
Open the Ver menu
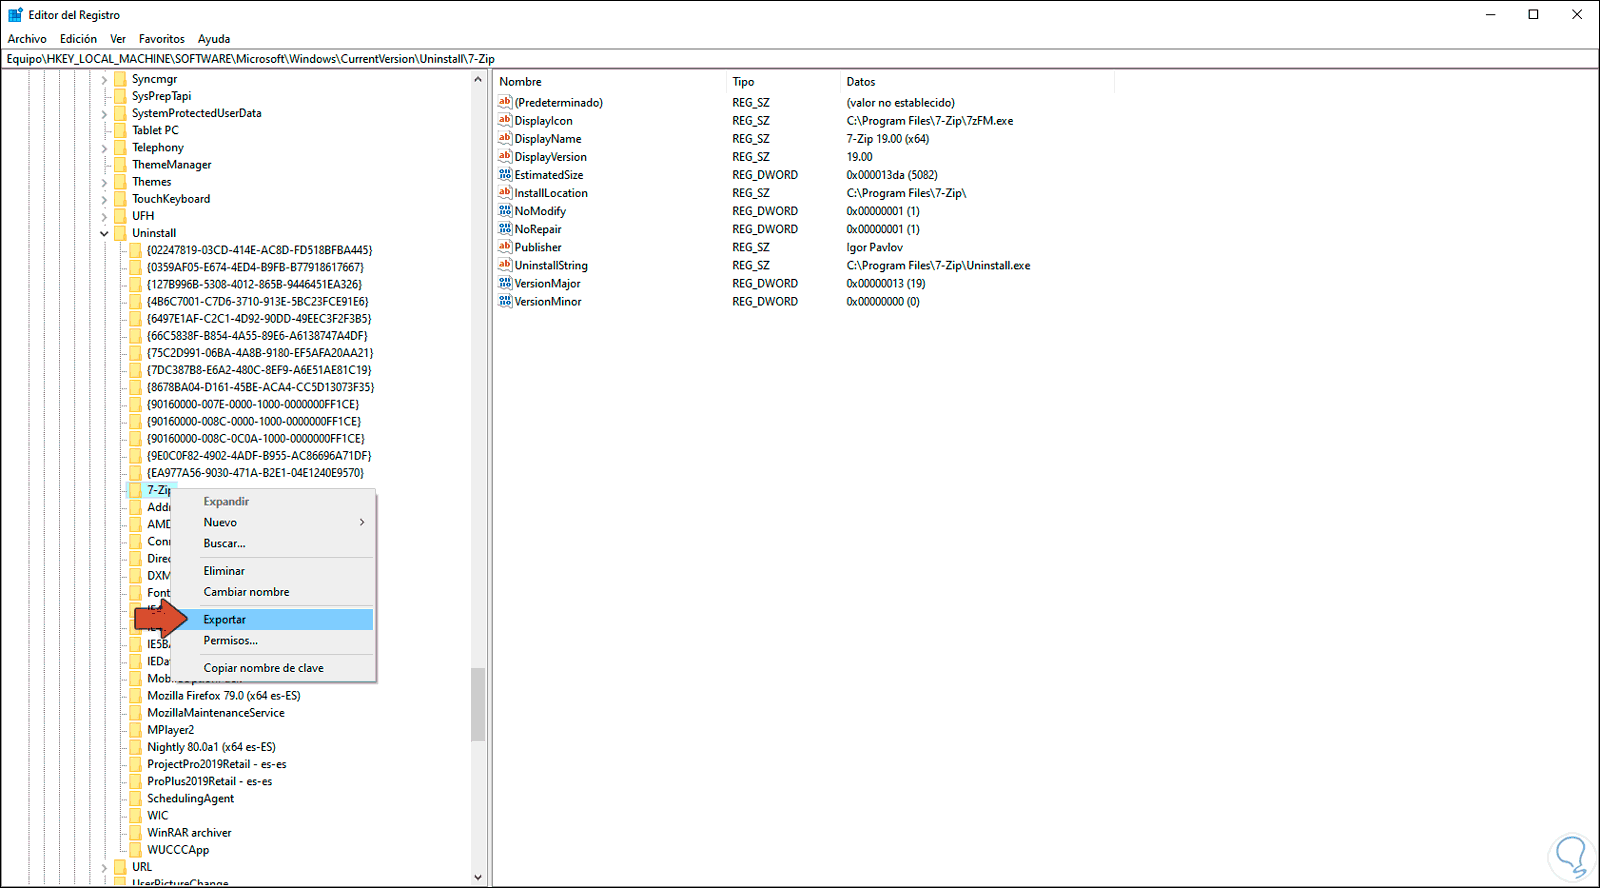coord(118,39)
